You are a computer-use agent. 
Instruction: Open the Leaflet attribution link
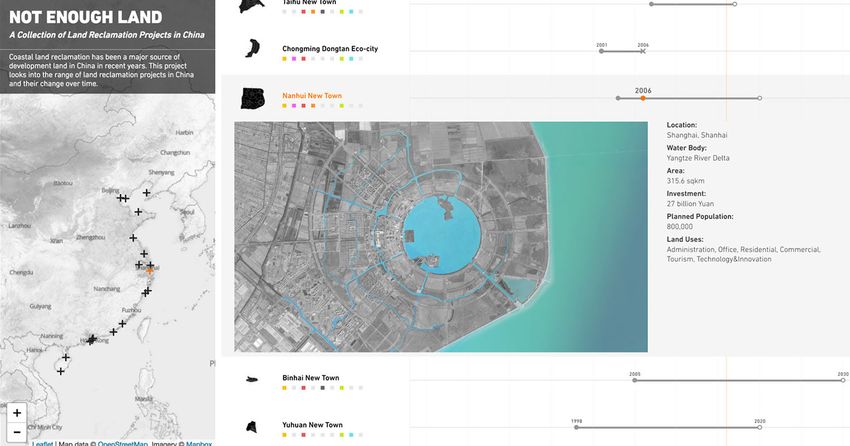[x=43, y=443]
